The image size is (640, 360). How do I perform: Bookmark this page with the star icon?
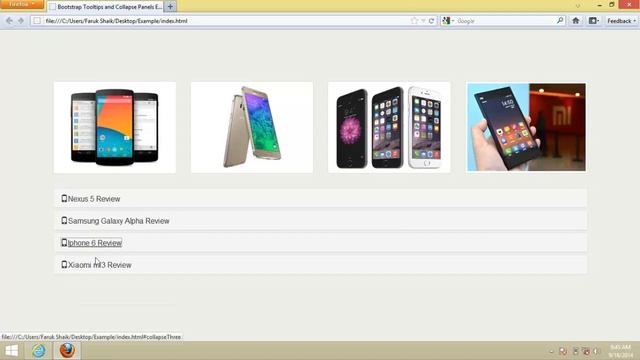[x=415, y=20]
